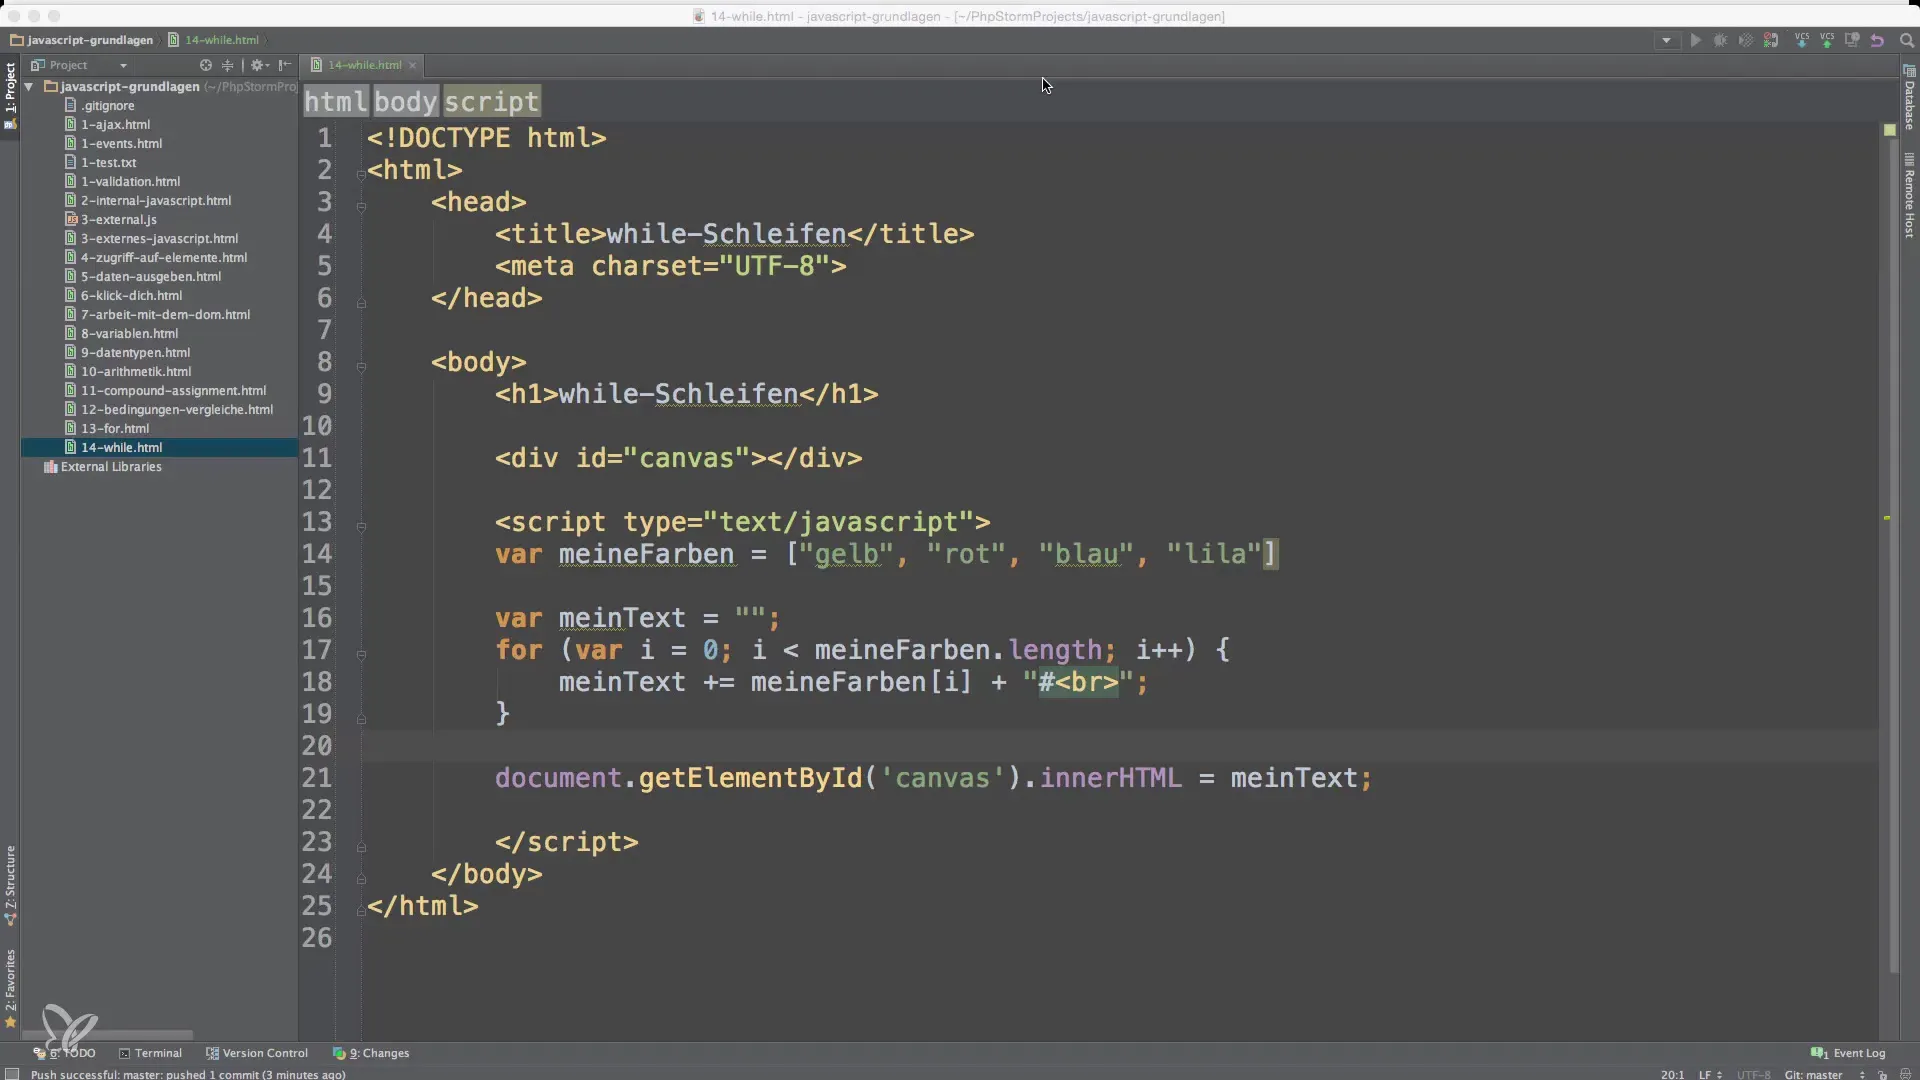The height and width of the screenshot is (1080, 1920).
Task: Collapse javascript-grundlagen root folder arrow
Action: (30, 87)
